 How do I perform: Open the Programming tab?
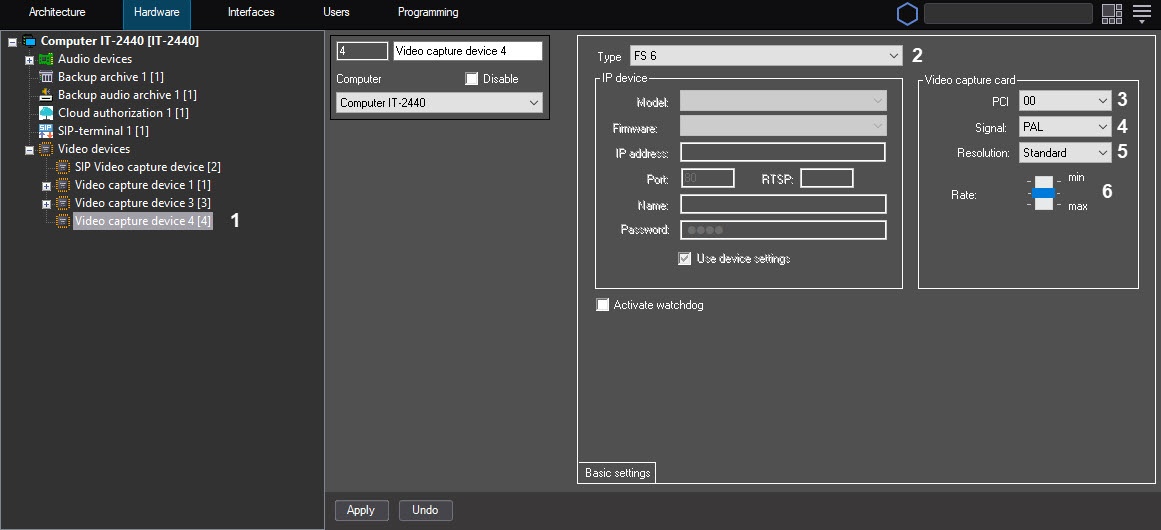[428, 13]
